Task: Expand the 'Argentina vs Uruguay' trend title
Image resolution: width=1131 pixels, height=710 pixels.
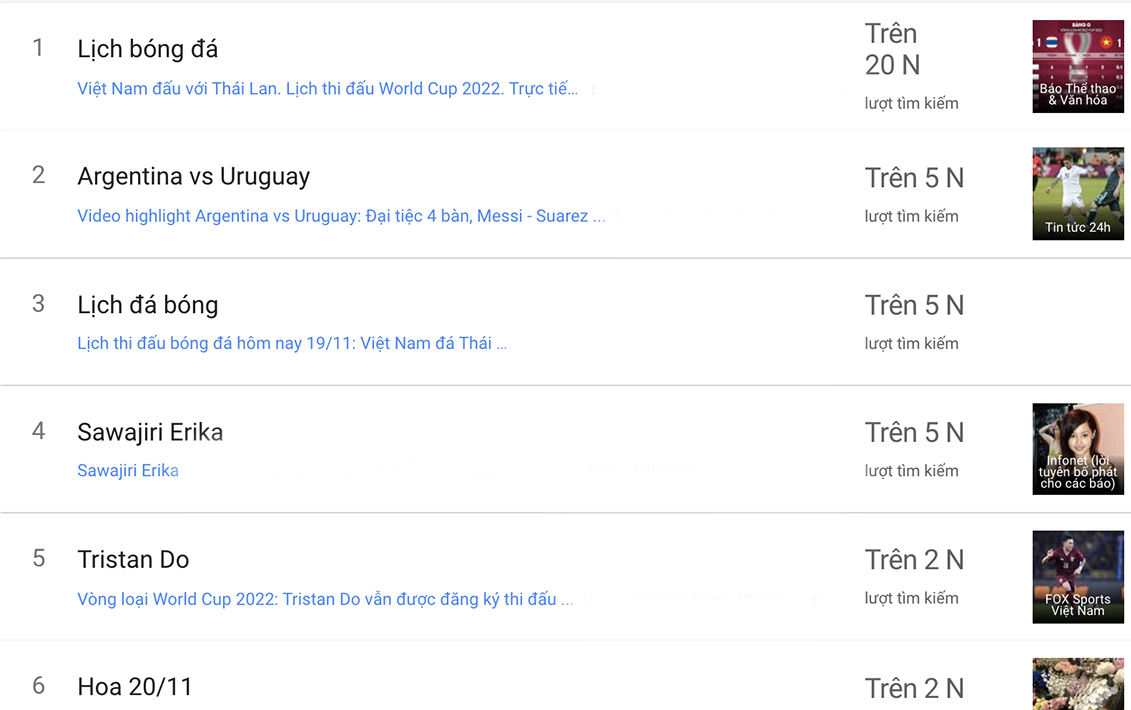Action: click(193, 177)
